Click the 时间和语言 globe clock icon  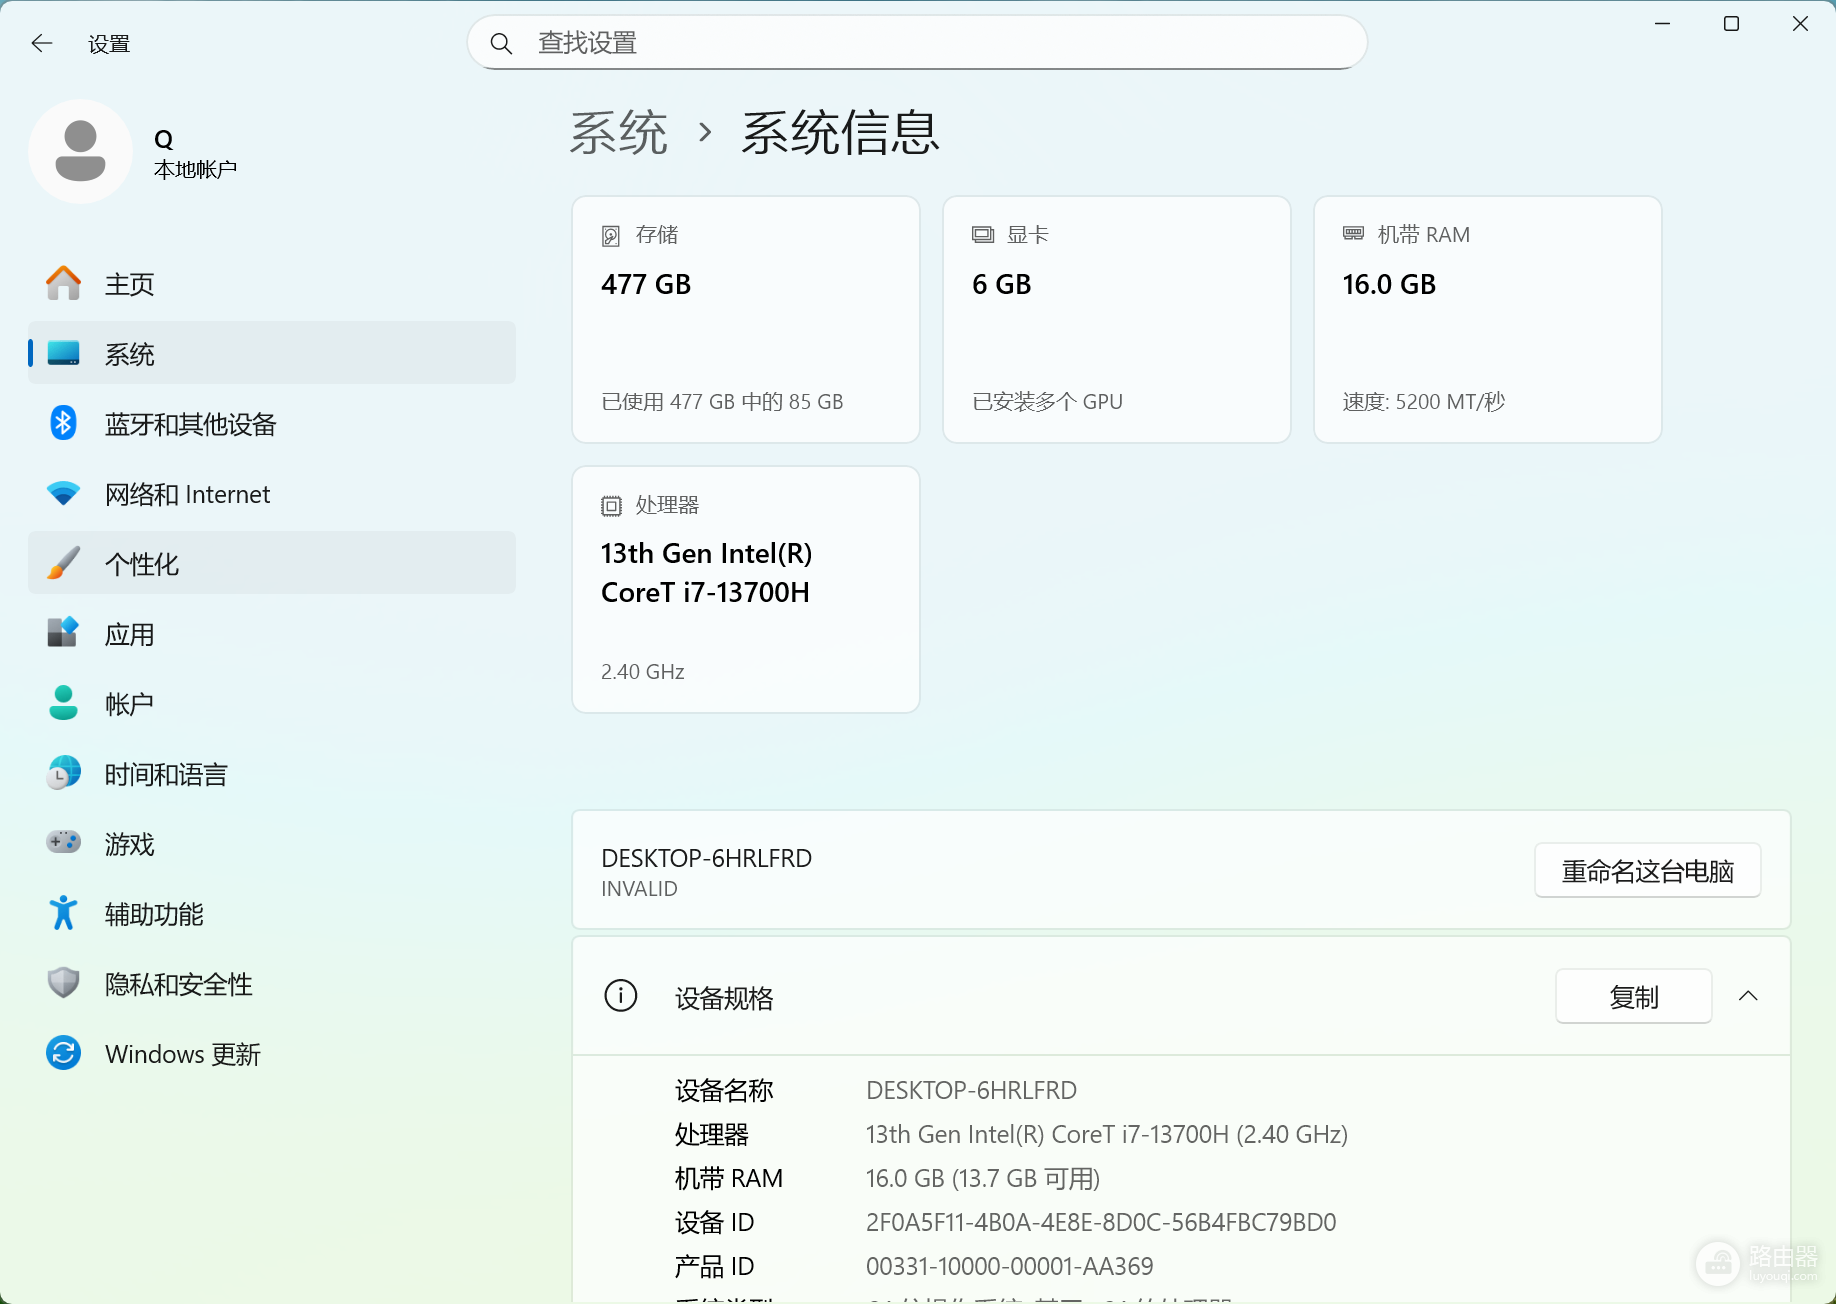(63, 773)
